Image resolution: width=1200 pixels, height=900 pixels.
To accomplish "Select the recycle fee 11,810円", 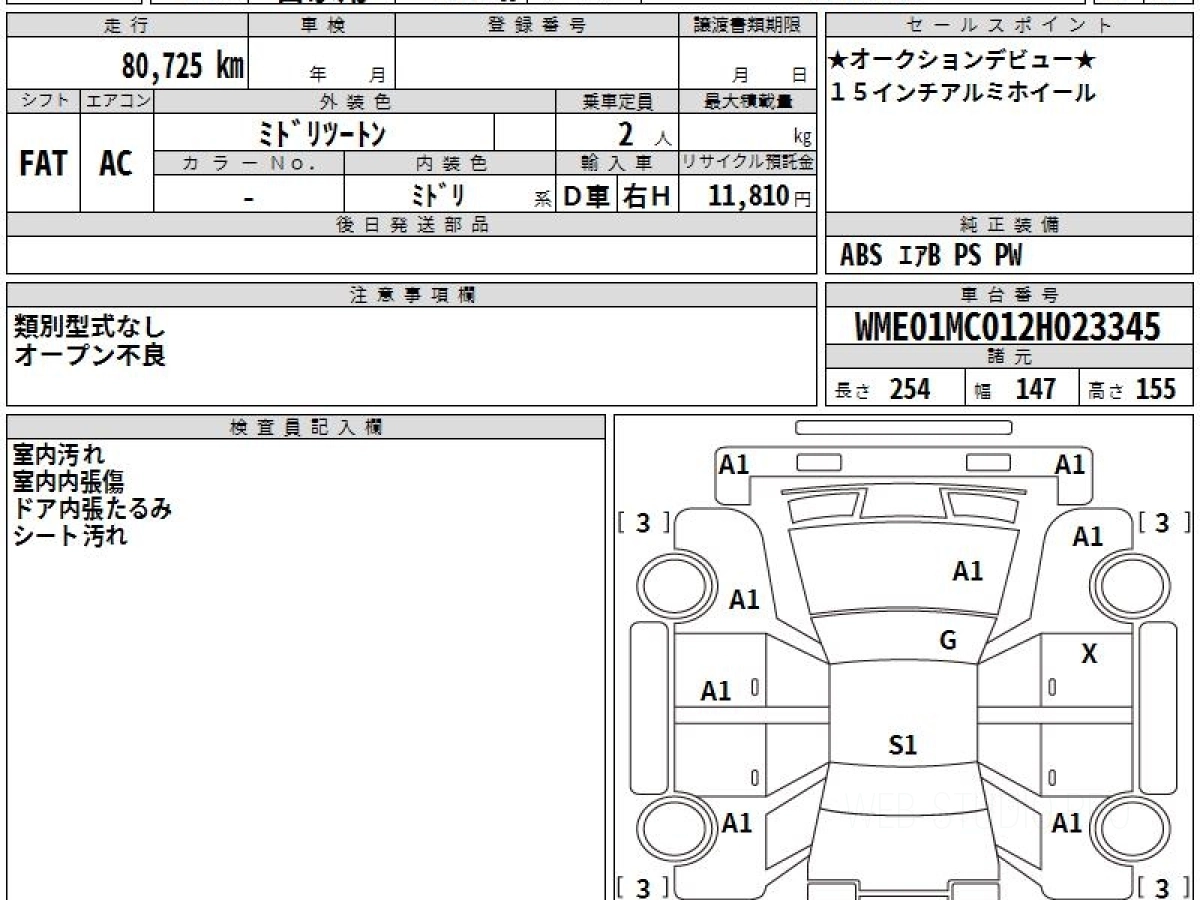I will [x=761, y=196].
